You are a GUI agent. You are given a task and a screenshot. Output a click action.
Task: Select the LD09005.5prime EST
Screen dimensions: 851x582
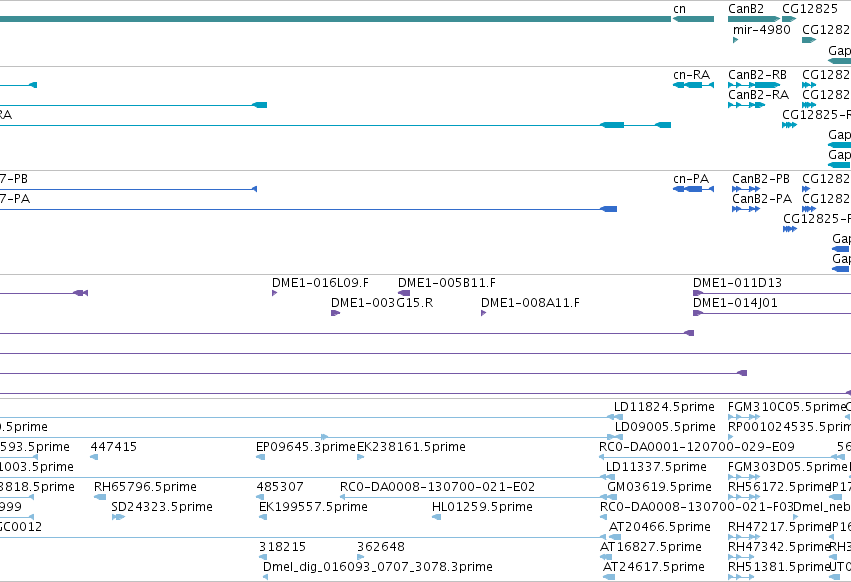614,437
